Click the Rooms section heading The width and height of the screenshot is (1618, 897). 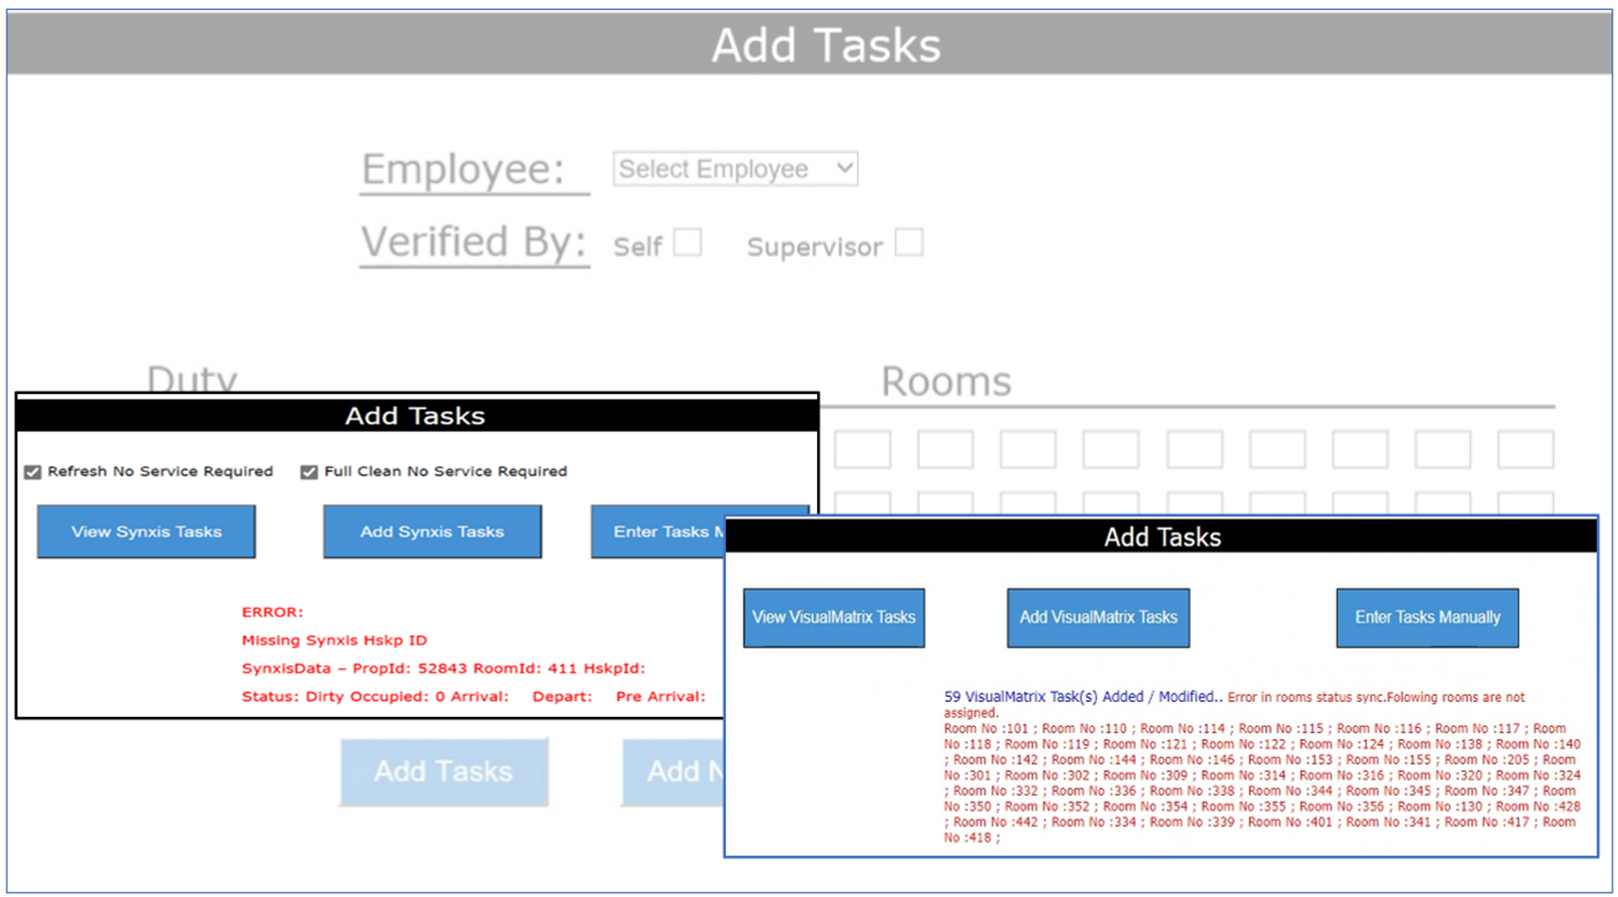pos(945,382)
